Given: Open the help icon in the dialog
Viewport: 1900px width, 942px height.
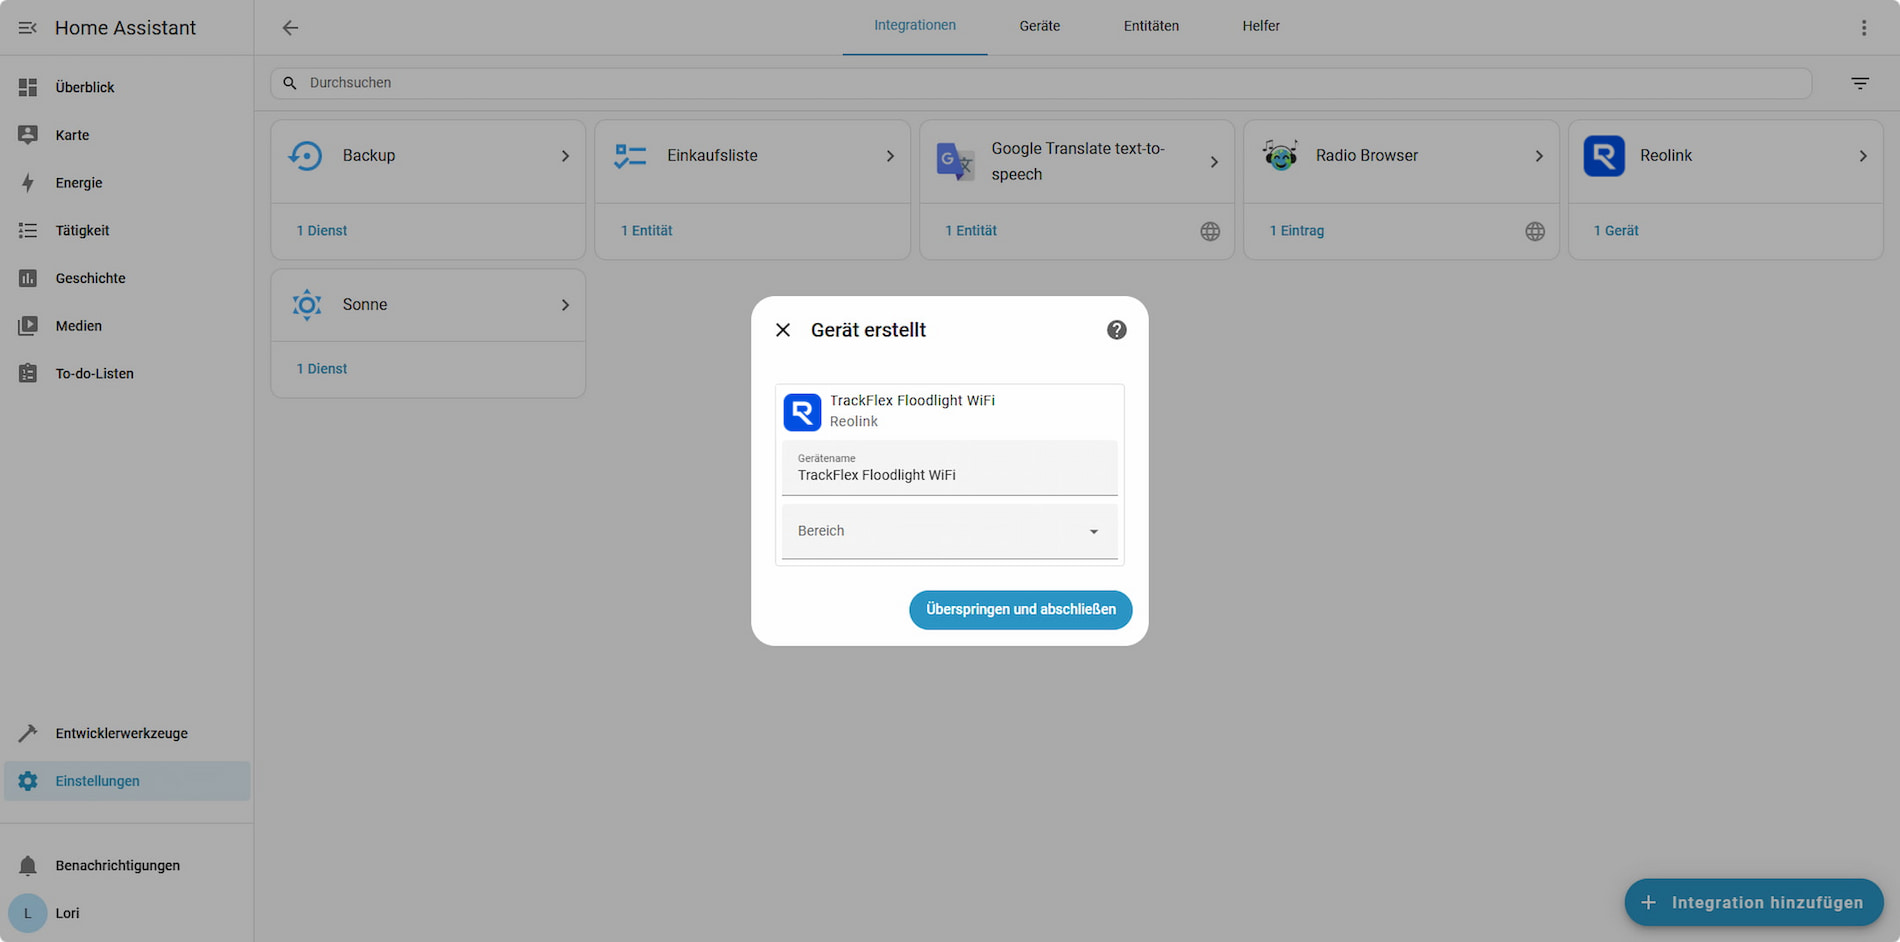Looking at the screenshot, I should pyautogui.click(x=1117, y=330).
